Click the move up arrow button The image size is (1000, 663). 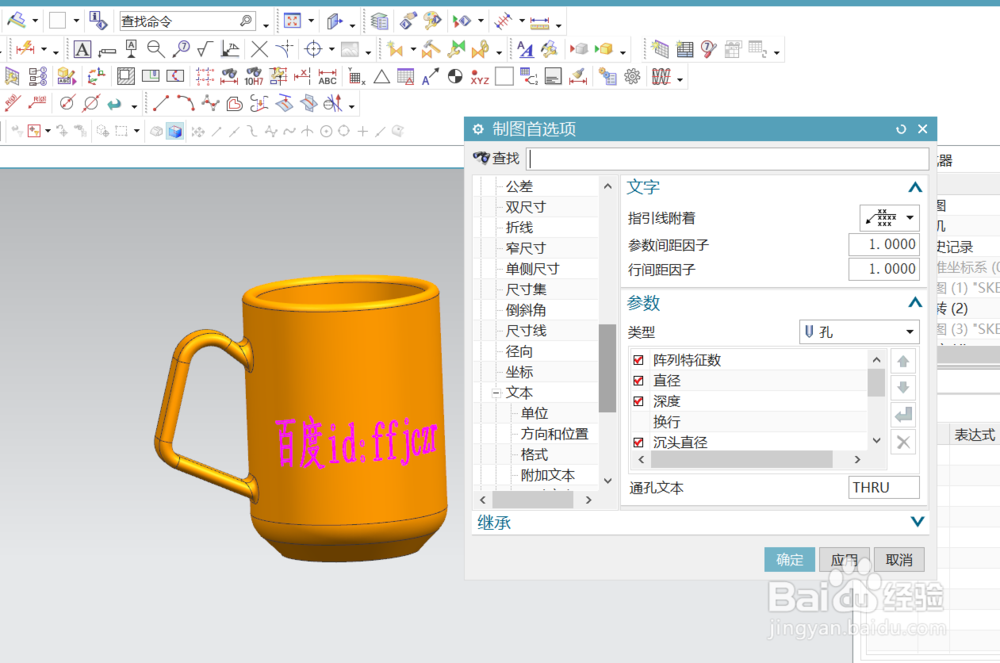click(x=903, y=361)
